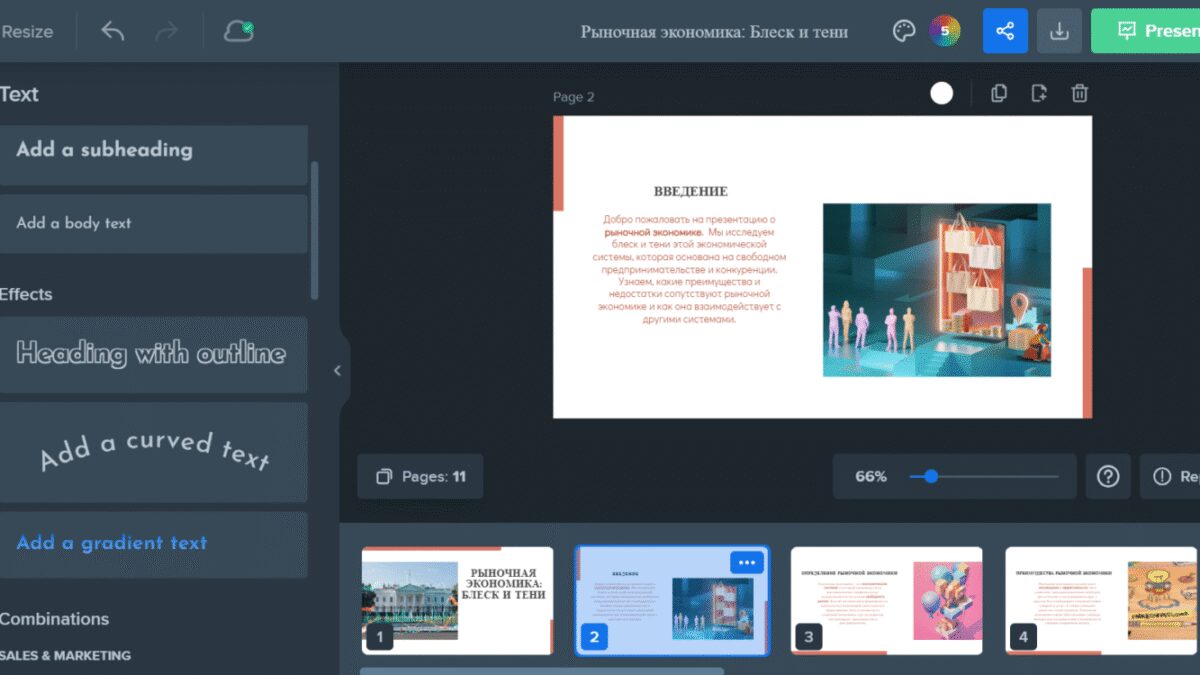
Task: Click the Page 2 label above canvas
Action: [x=574, y=97]
